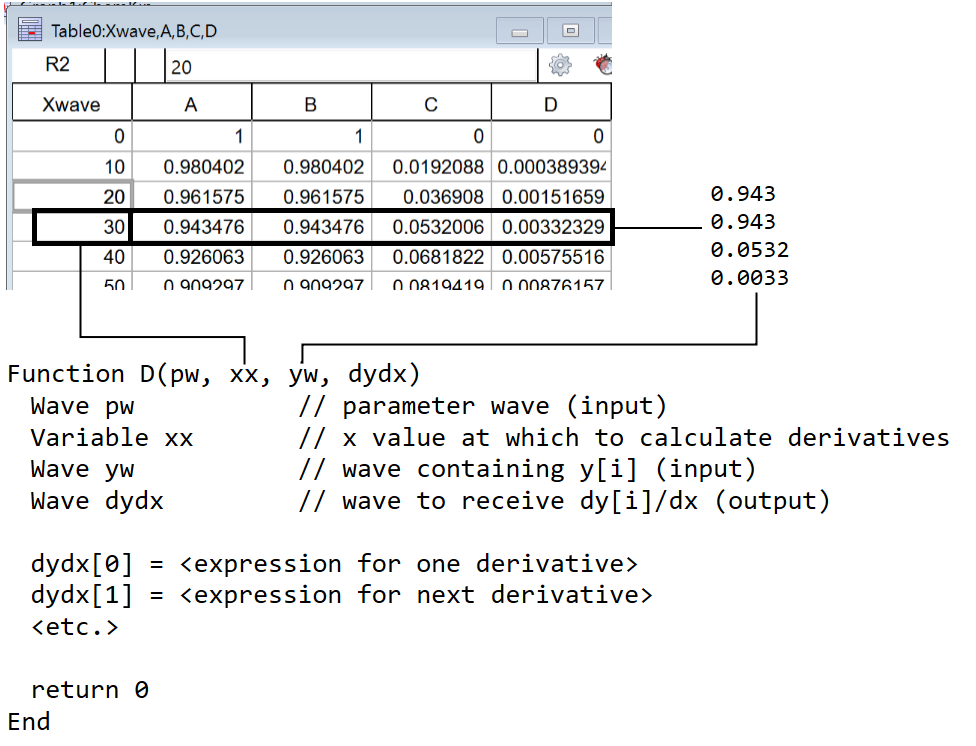
Task: Select column header A
Action: (x=191, y=104)
